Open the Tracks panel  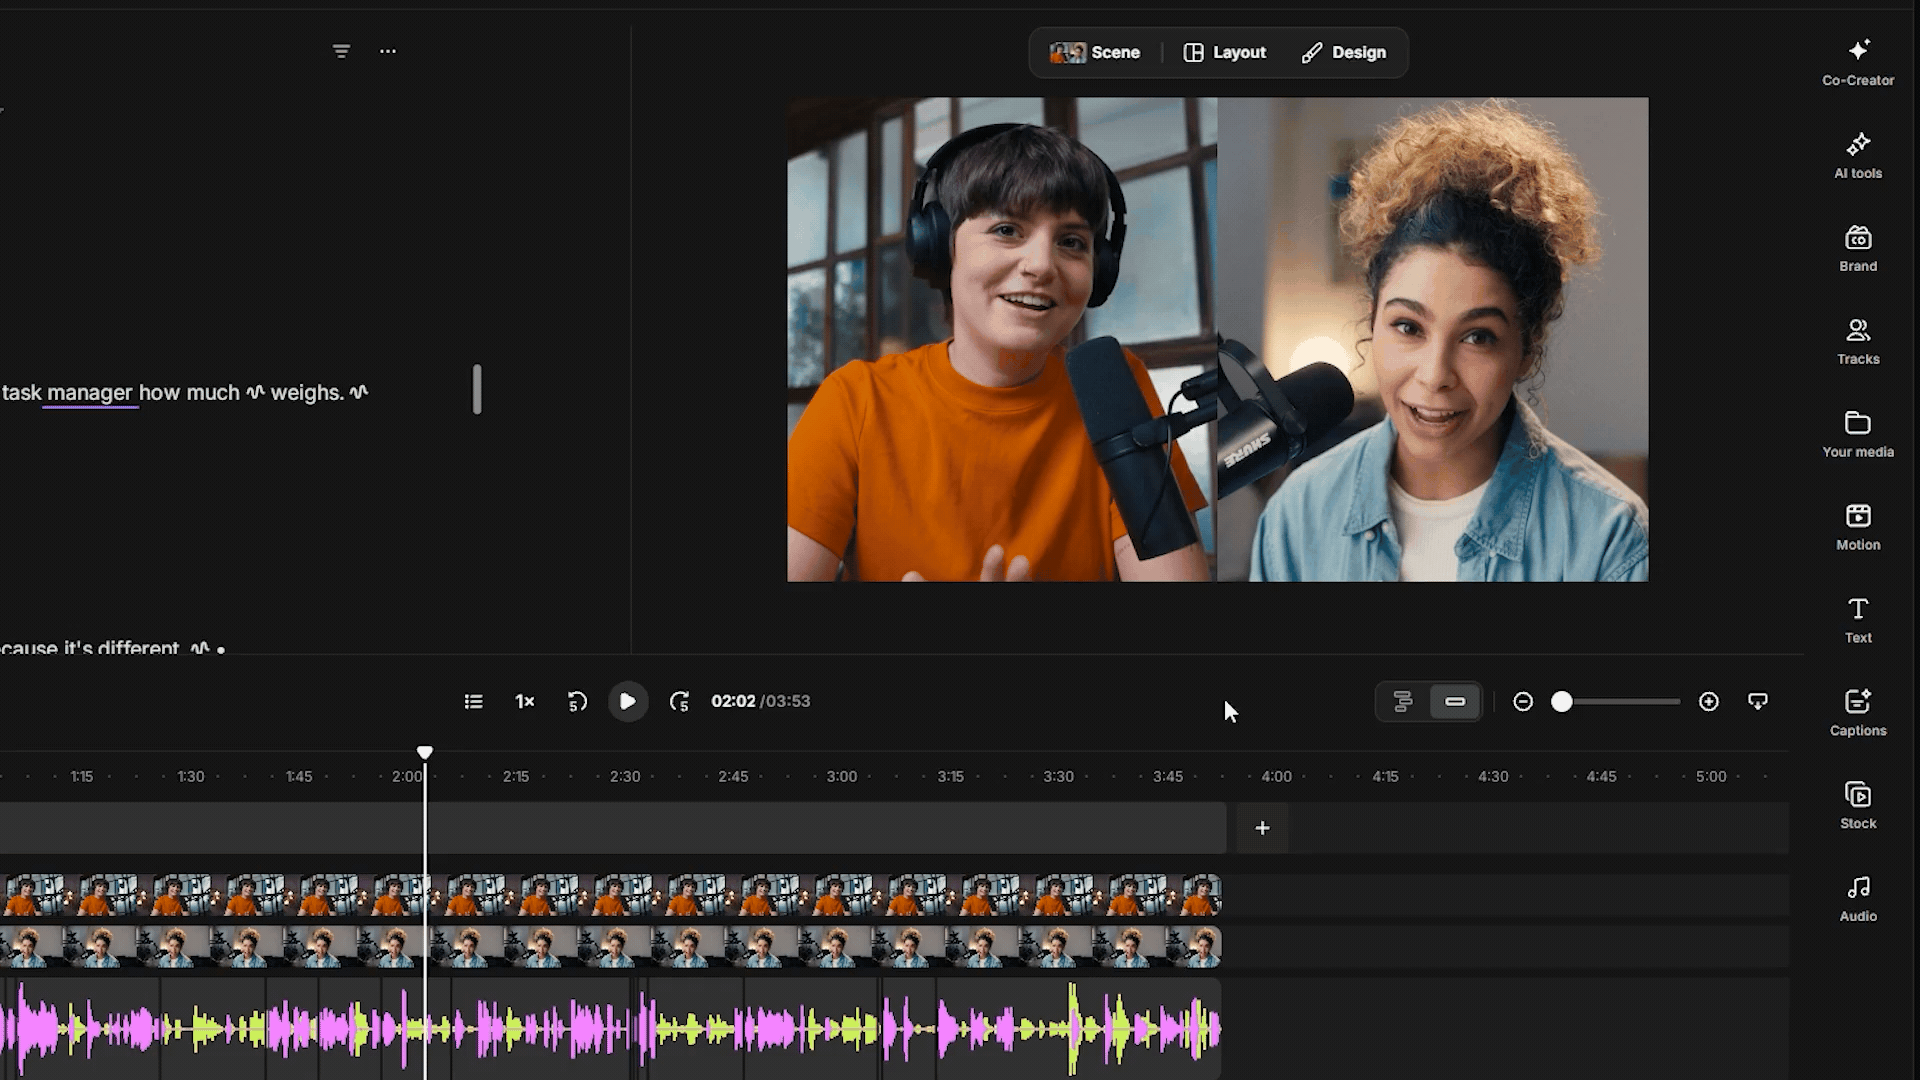point(1858,342)
